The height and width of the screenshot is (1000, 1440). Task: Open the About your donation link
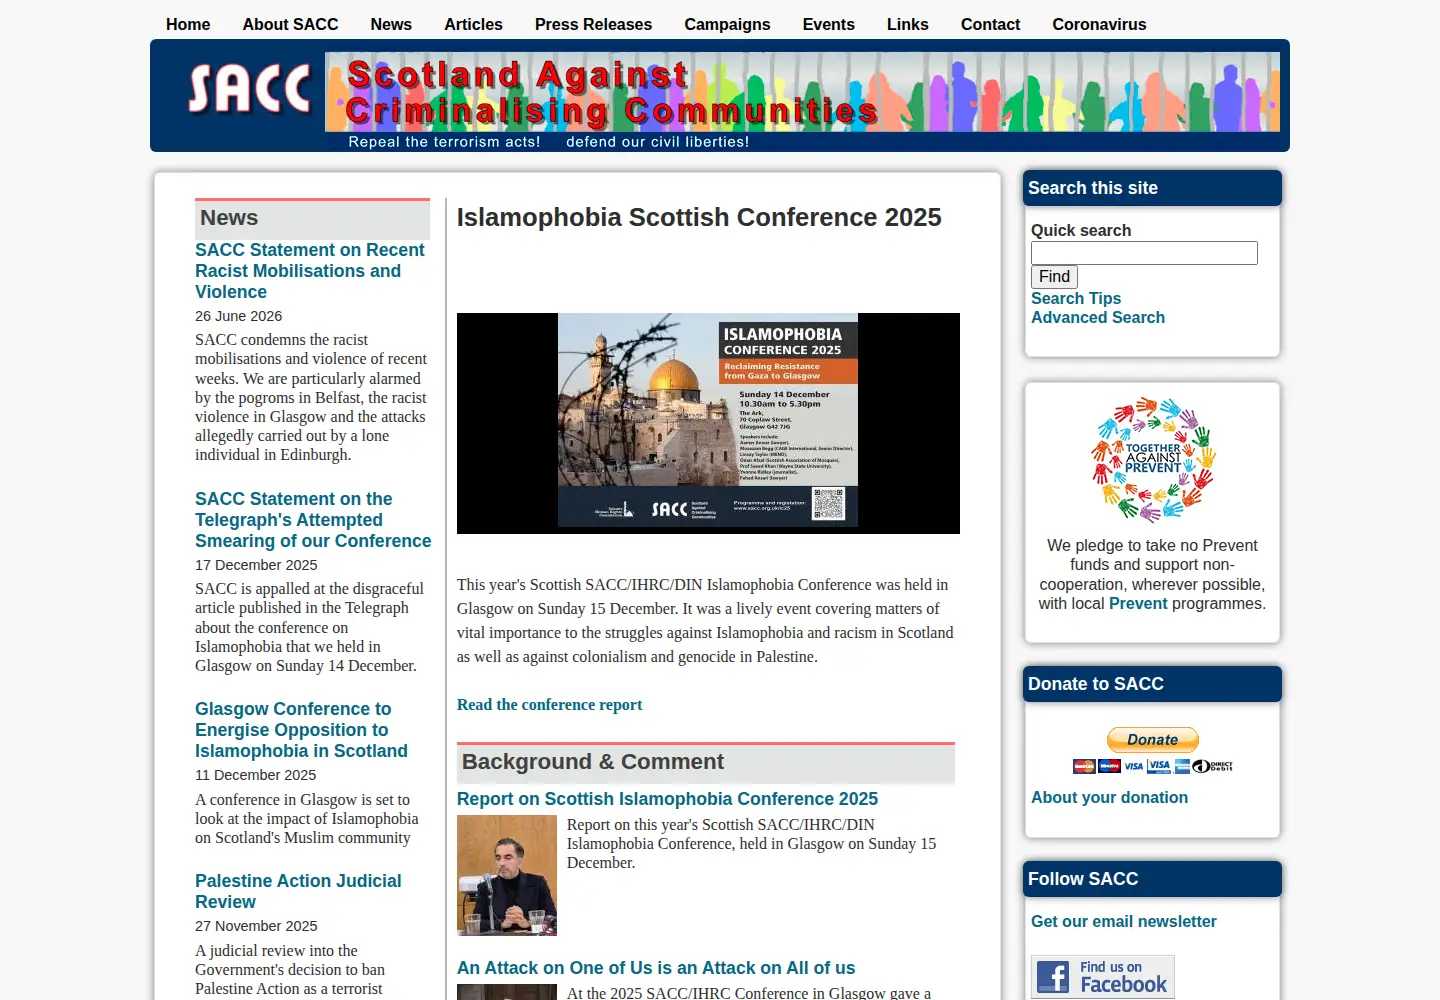[x=1109, y=797]
